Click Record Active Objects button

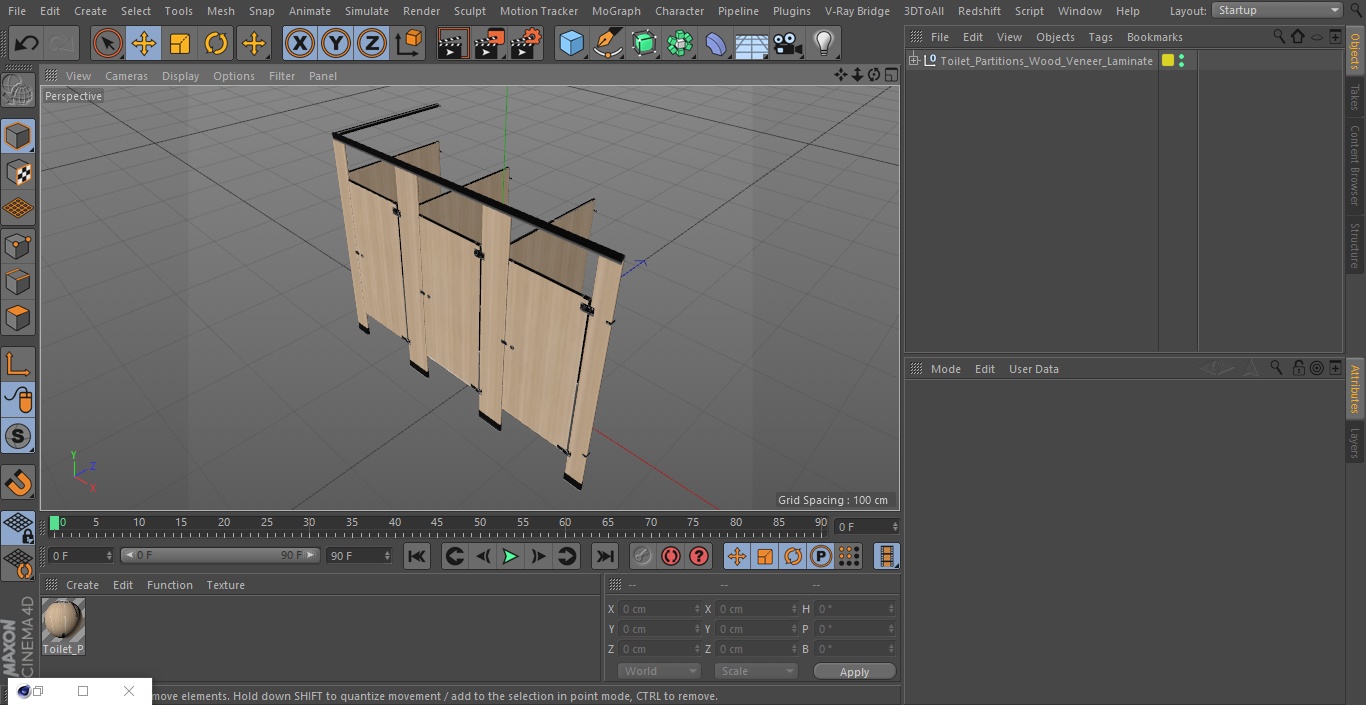[643, 556]
